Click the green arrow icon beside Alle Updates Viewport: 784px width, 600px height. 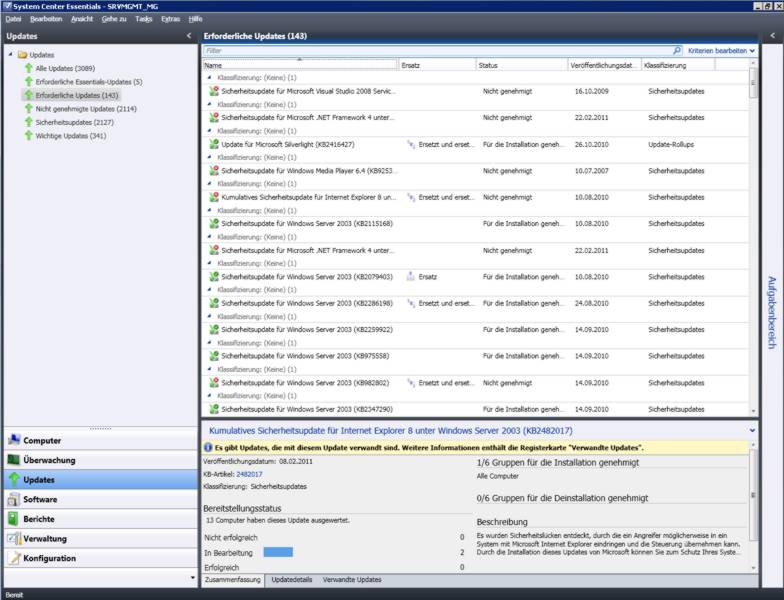(x=29, y=68)
